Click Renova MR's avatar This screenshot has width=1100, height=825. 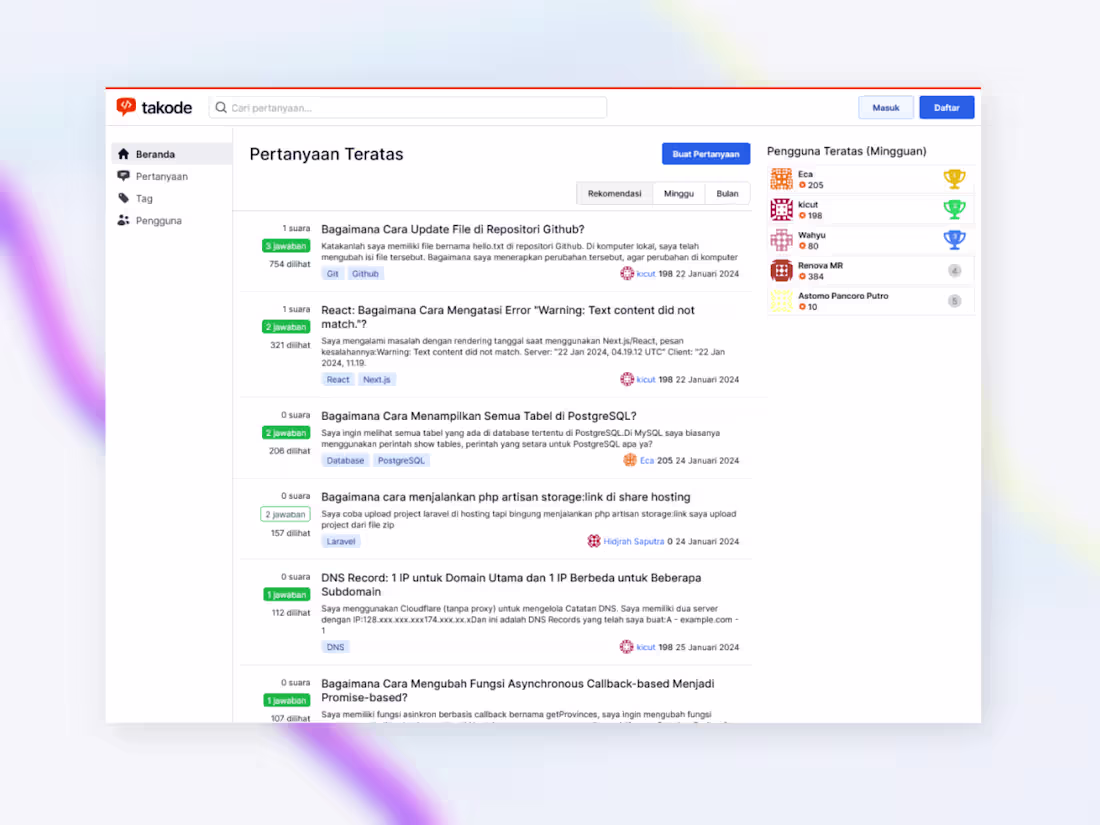tap(781, 270)
